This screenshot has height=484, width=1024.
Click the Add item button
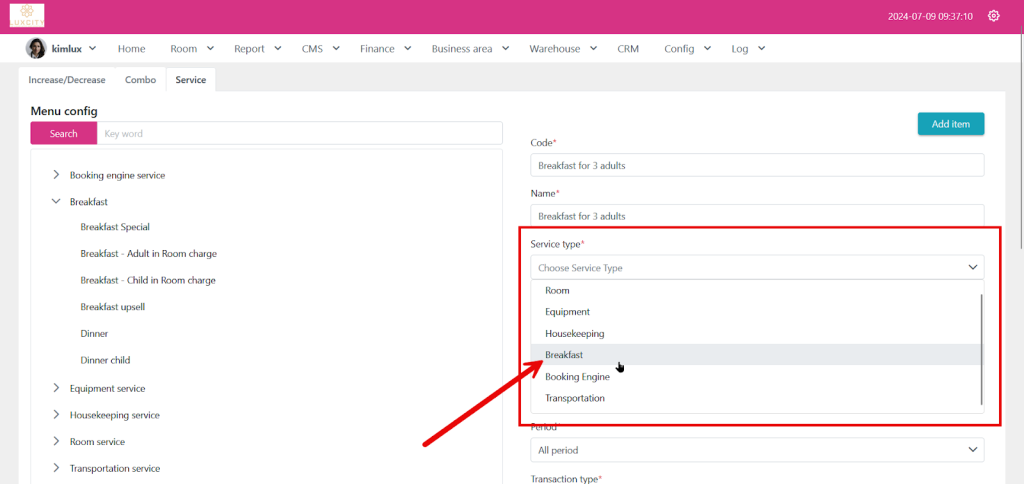pyautogui.click(x=950, y=124)
